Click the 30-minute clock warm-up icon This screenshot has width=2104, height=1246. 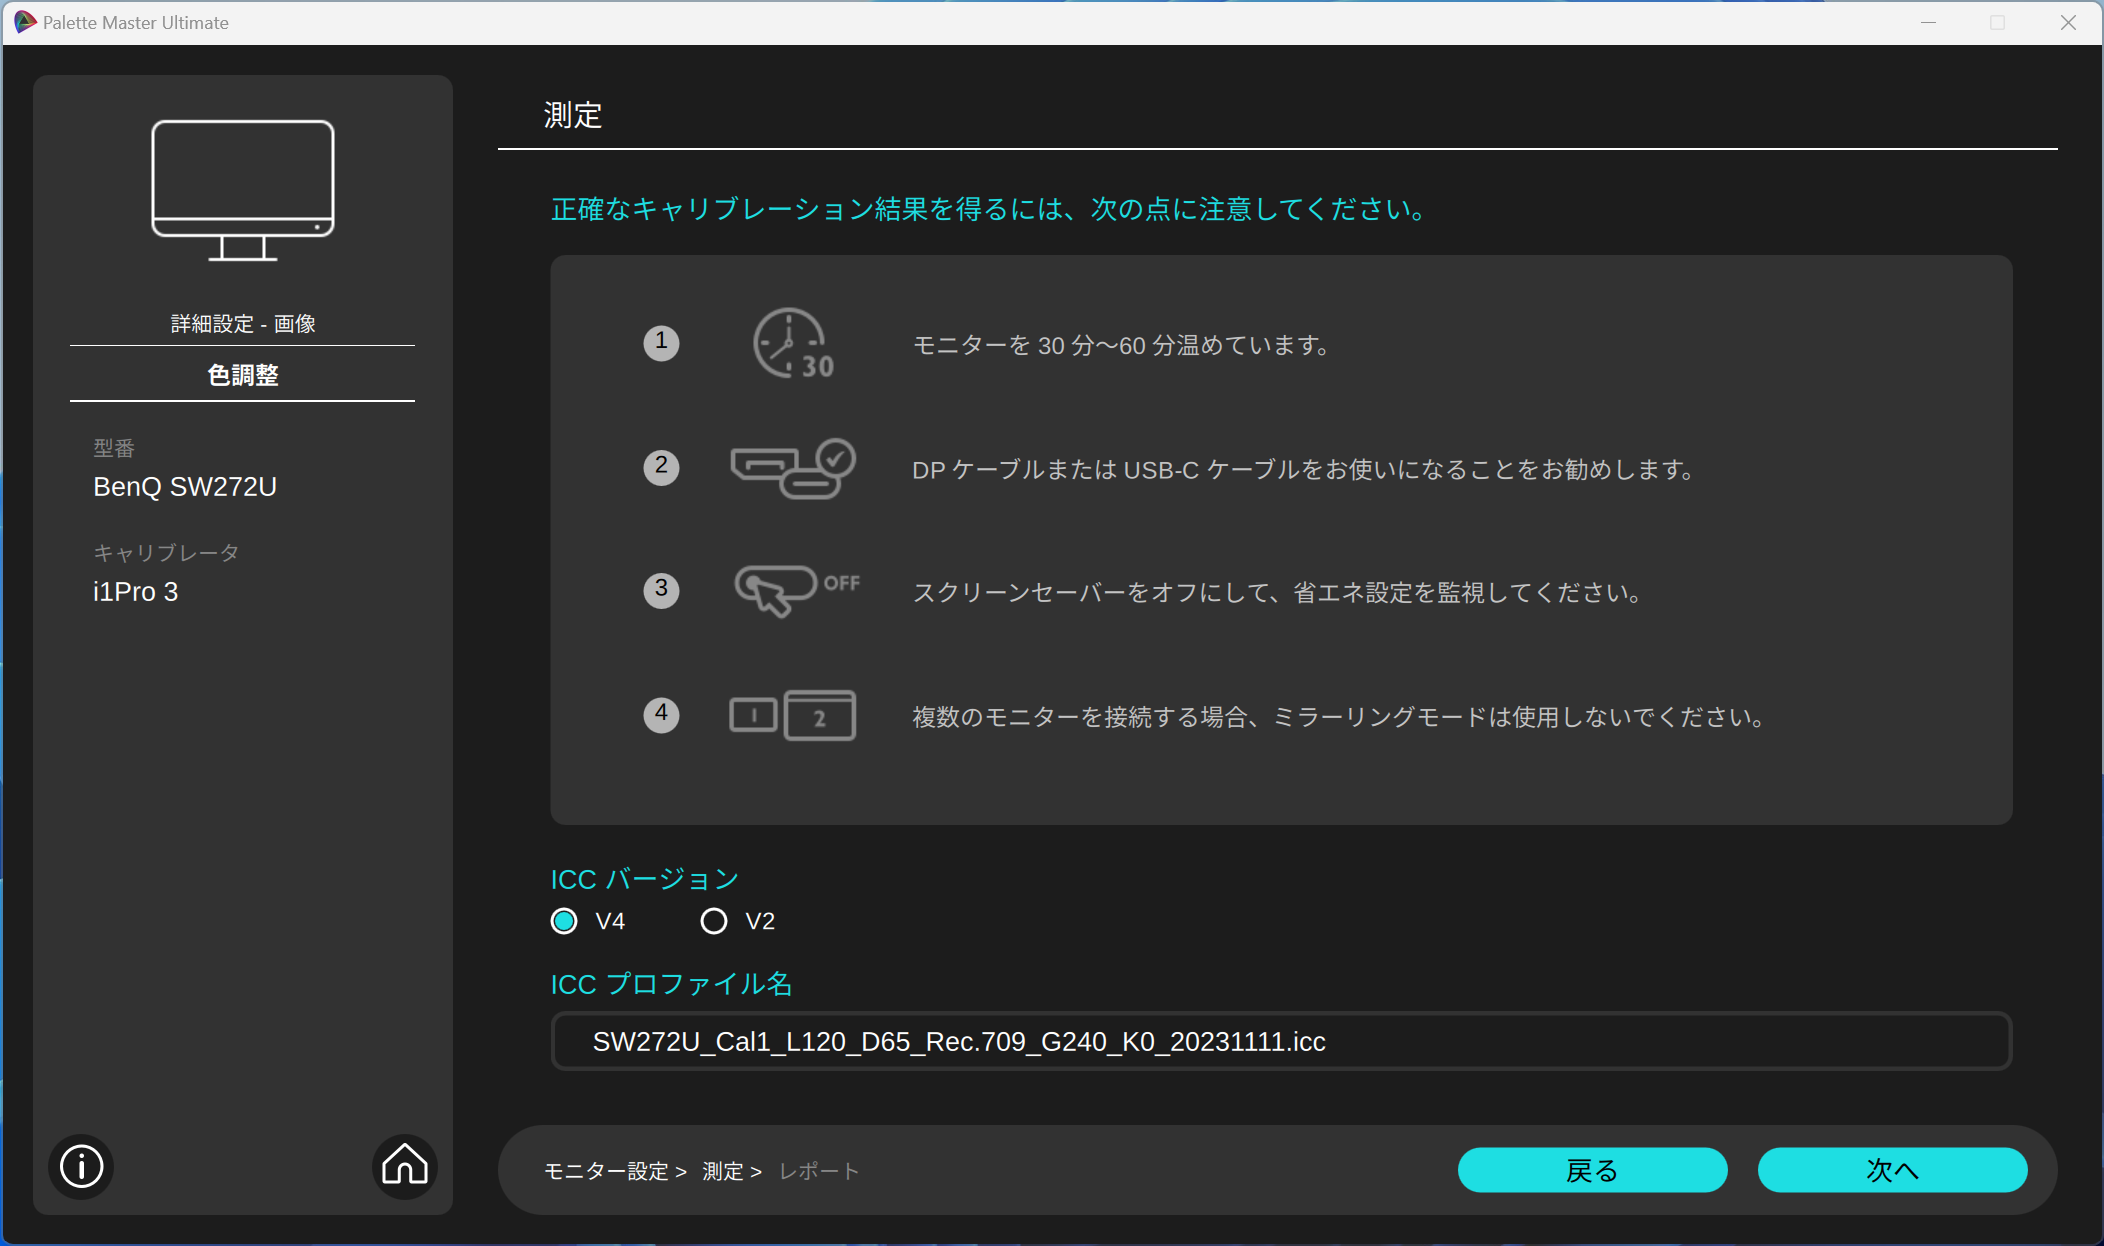(794, 344)
